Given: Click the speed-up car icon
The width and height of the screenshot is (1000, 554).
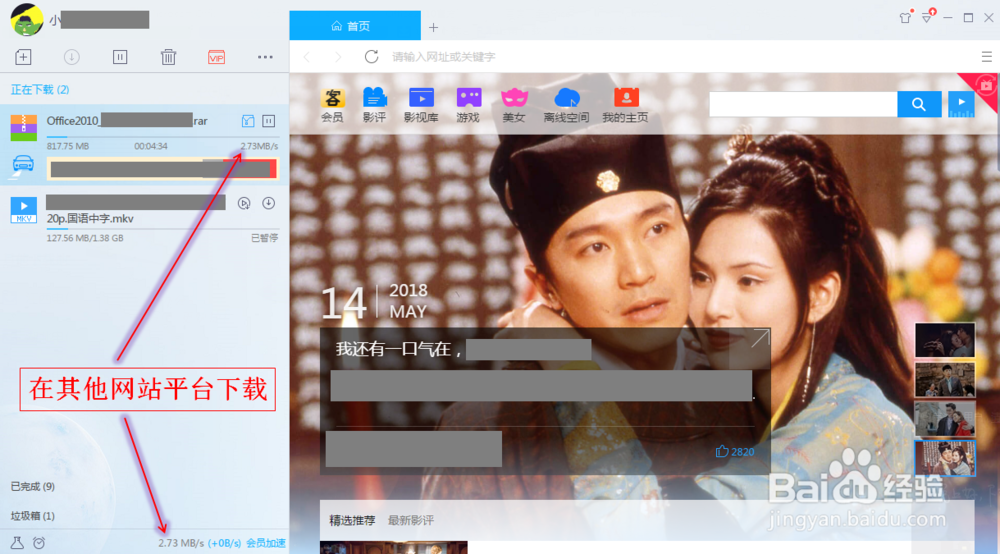Looking at the screenshot, I should [x=24, y=164].
